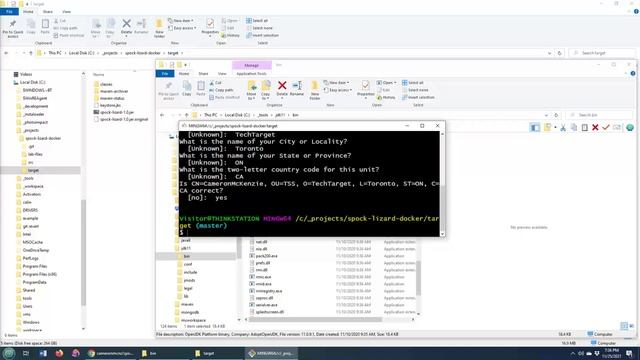Click Windows Start button
The height and width of the screenshot is (360, 640).
tap(9, 353)
